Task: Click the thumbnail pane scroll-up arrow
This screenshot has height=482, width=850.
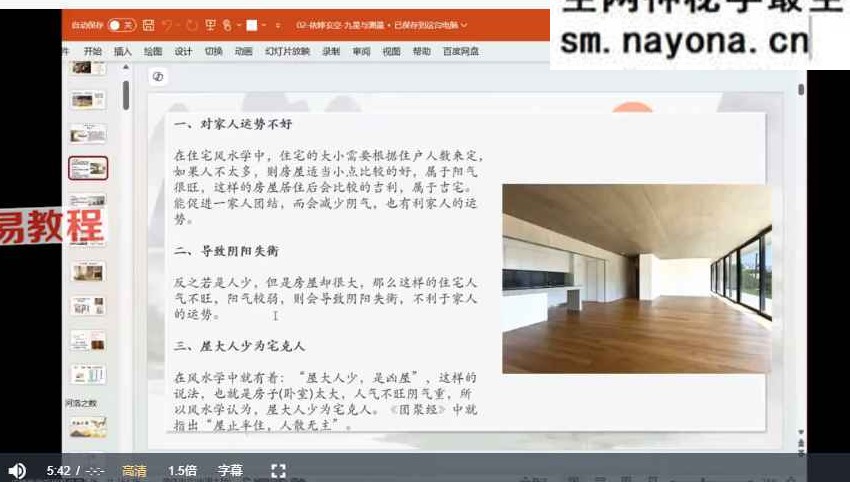Action: click(126, 67)
